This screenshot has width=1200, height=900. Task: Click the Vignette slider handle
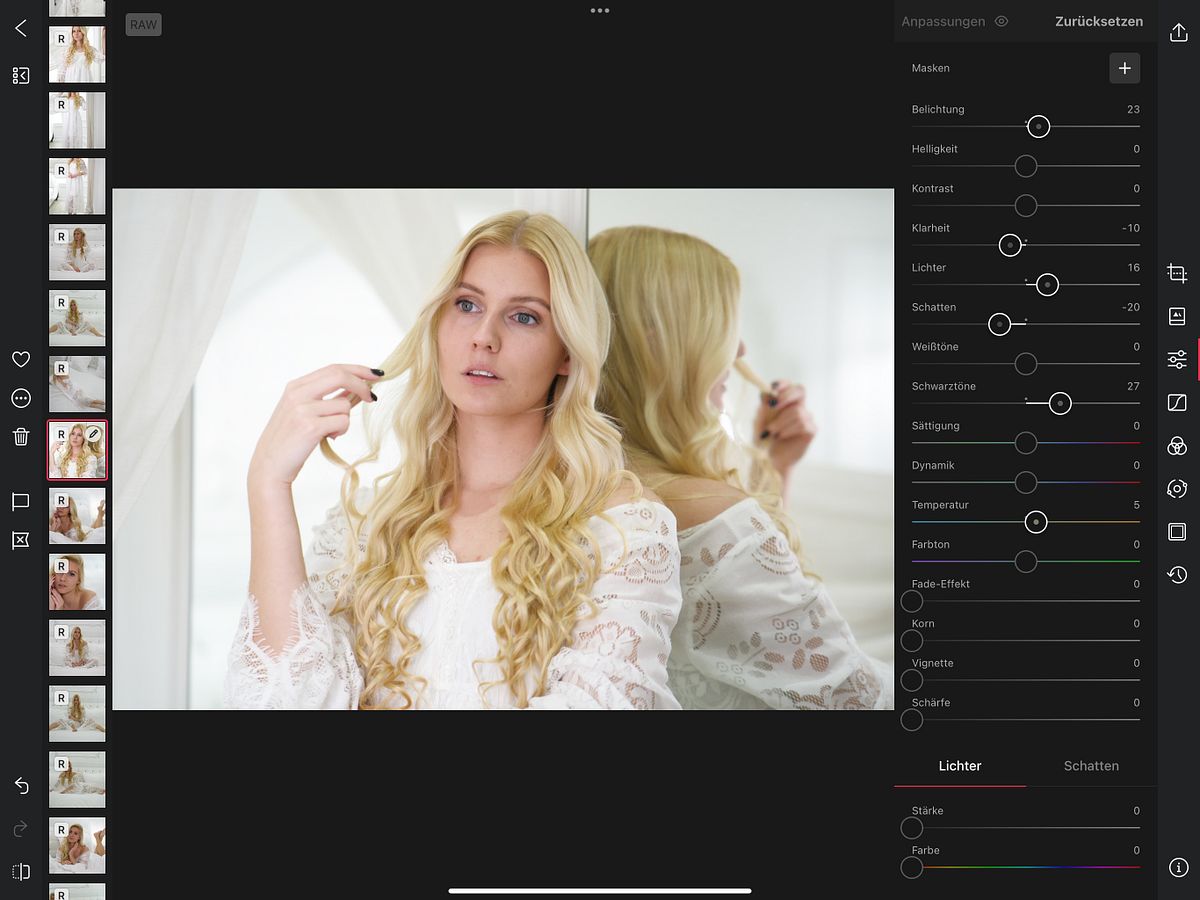pos(912,680)
